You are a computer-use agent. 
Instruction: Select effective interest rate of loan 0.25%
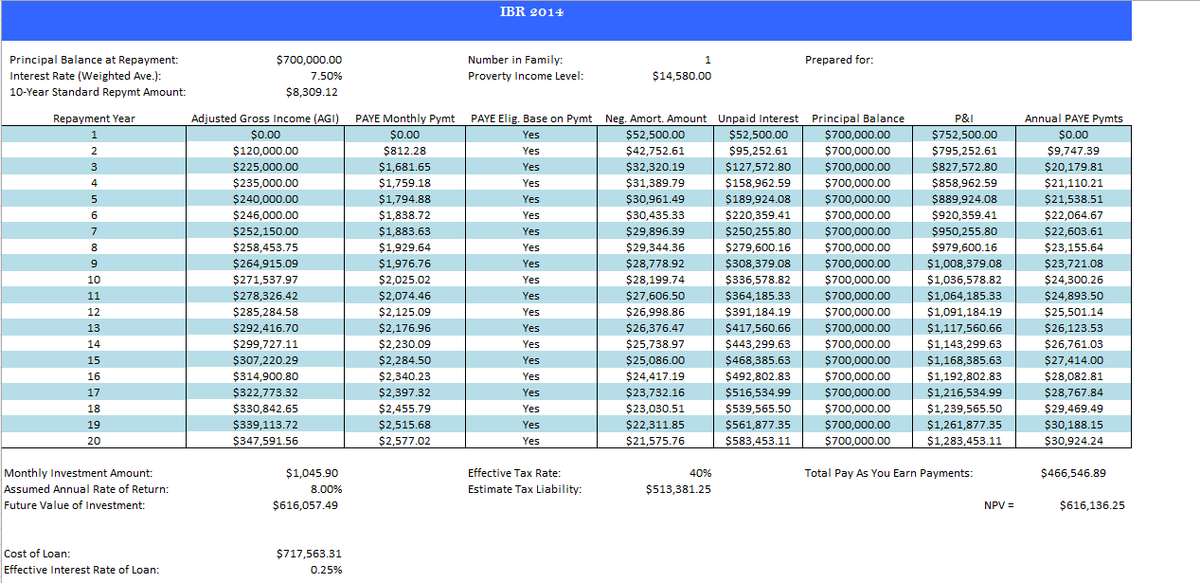point(327,570)
